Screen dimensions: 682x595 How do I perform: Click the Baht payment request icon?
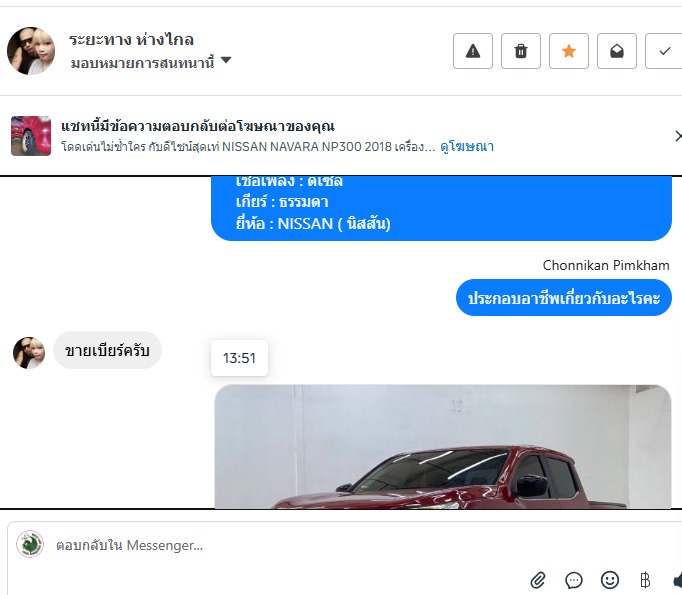point(645,580)
